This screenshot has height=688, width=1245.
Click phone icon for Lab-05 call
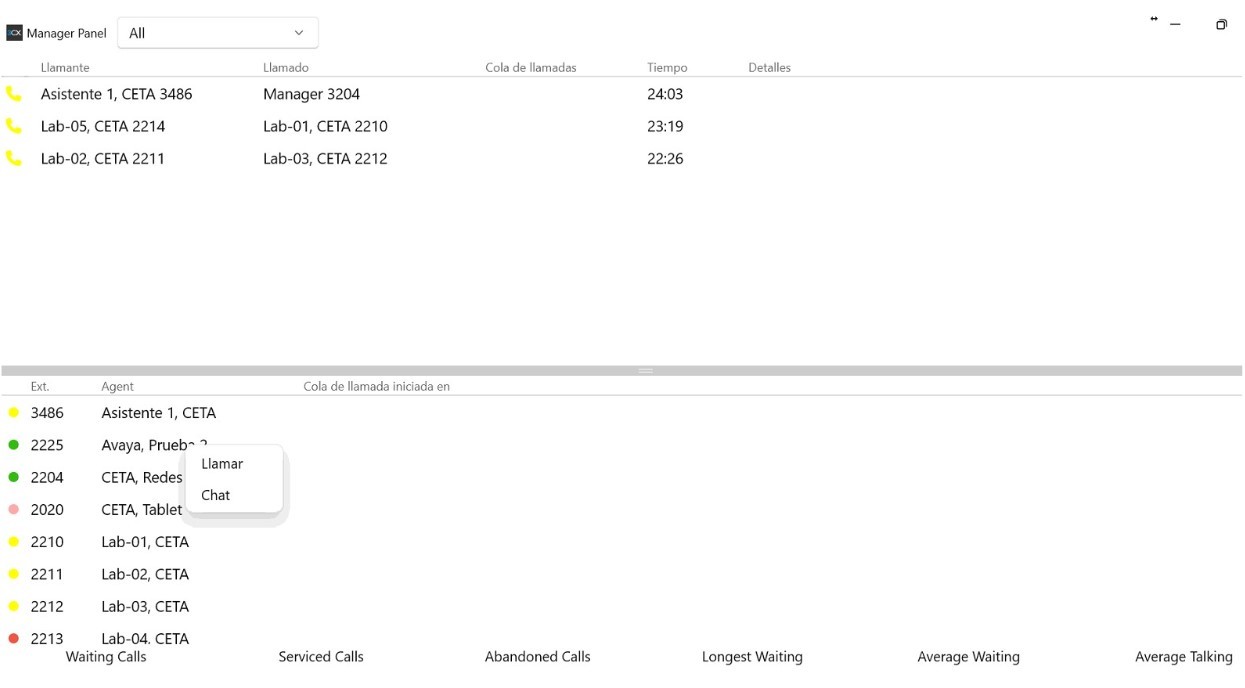(13, 126)
